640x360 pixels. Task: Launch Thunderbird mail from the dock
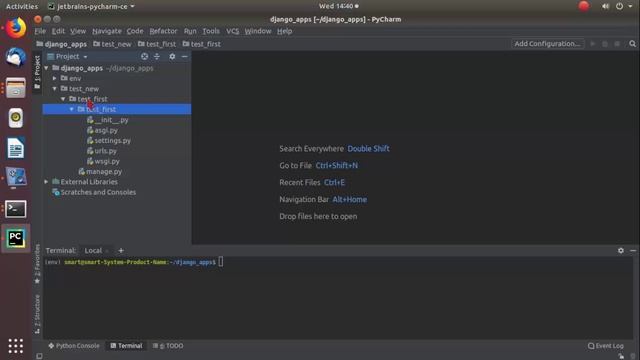tap(16, 57)
